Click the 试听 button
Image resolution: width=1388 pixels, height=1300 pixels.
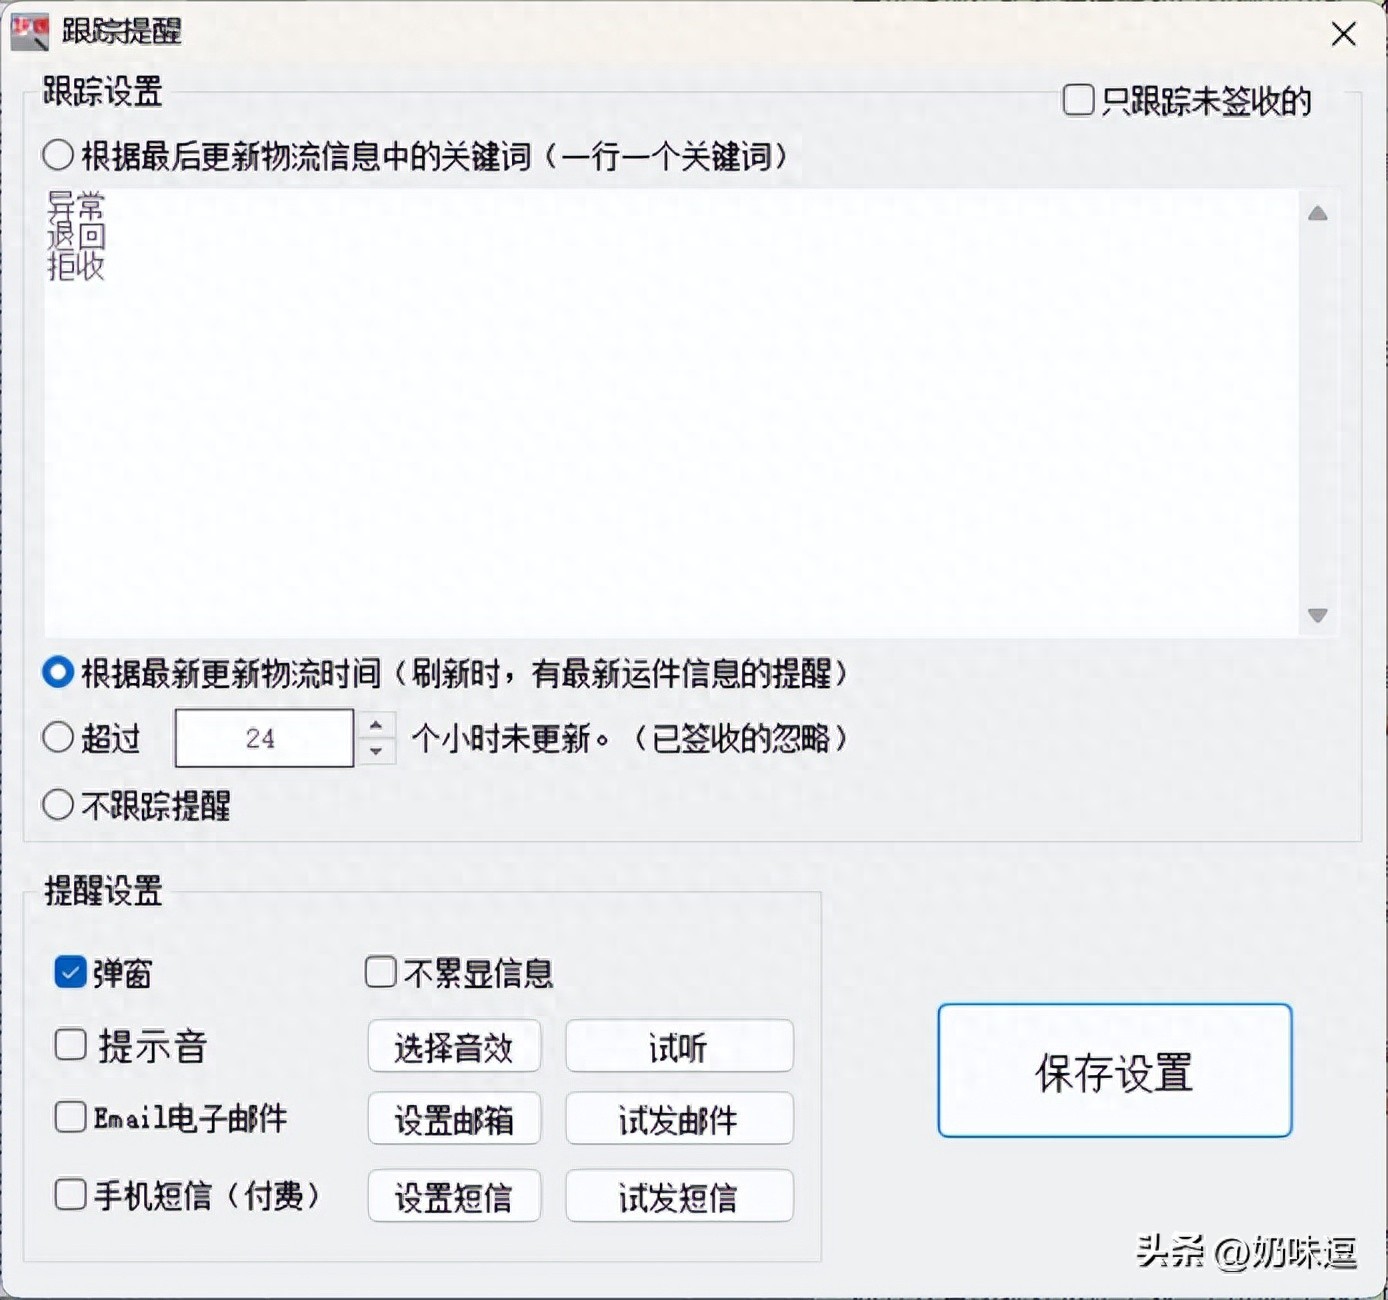pyautogui.click(x=679, y=1046)
